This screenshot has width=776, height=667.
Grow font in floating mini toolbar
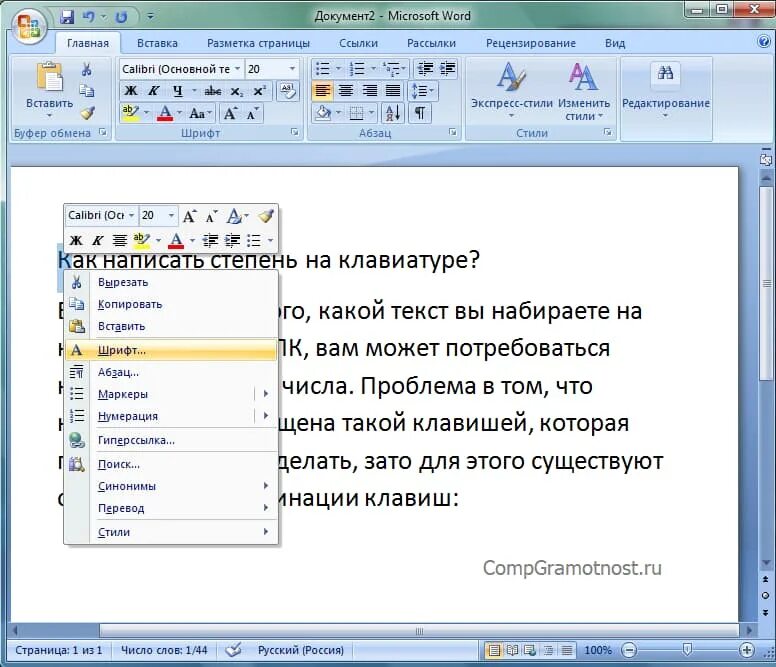190,216
